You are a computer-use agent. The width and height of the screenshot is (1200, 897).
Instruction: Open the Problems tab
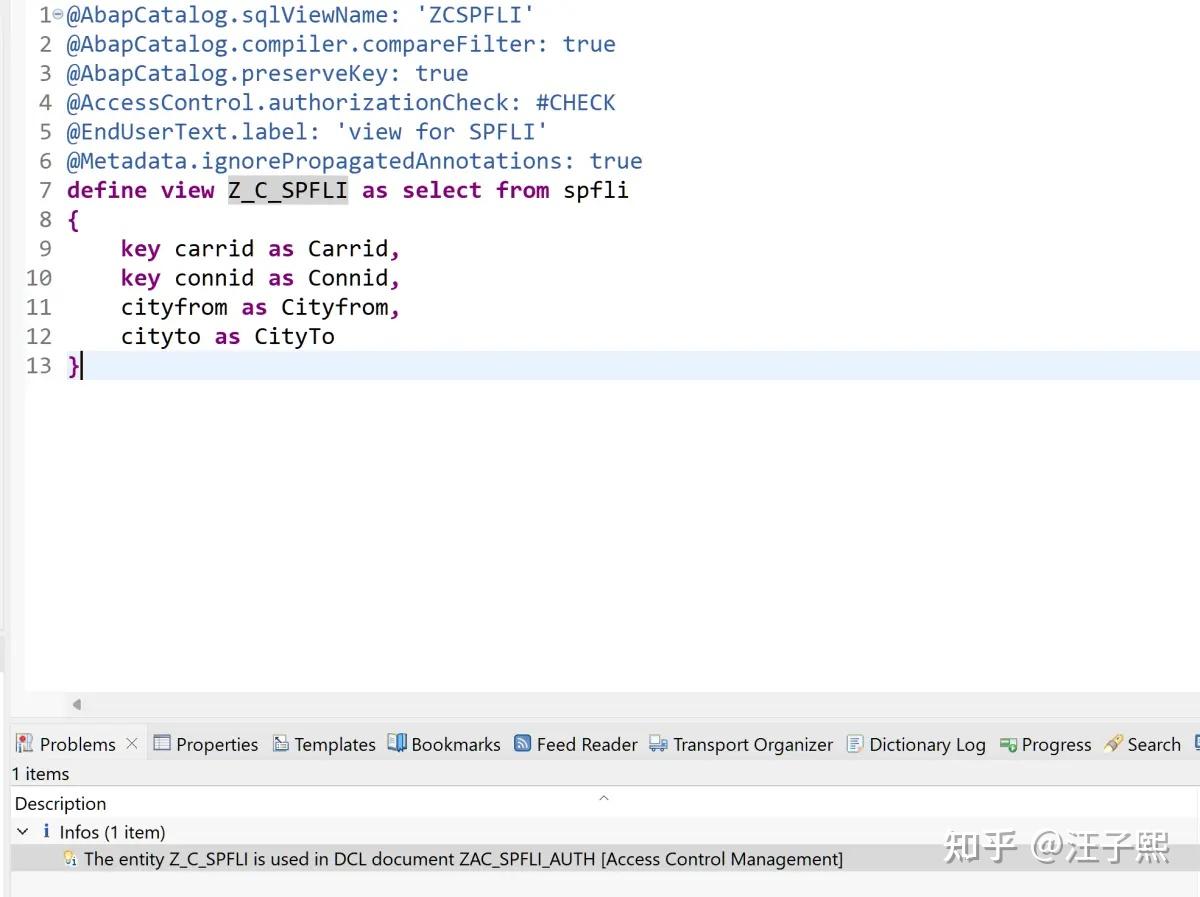click(77, 744)
